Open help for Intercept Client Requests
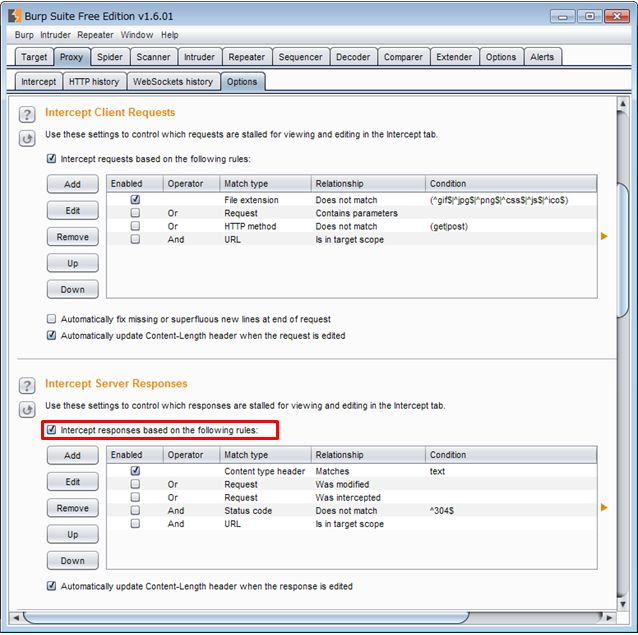This screenshot has height=635, width=638. tap(27, 114)
